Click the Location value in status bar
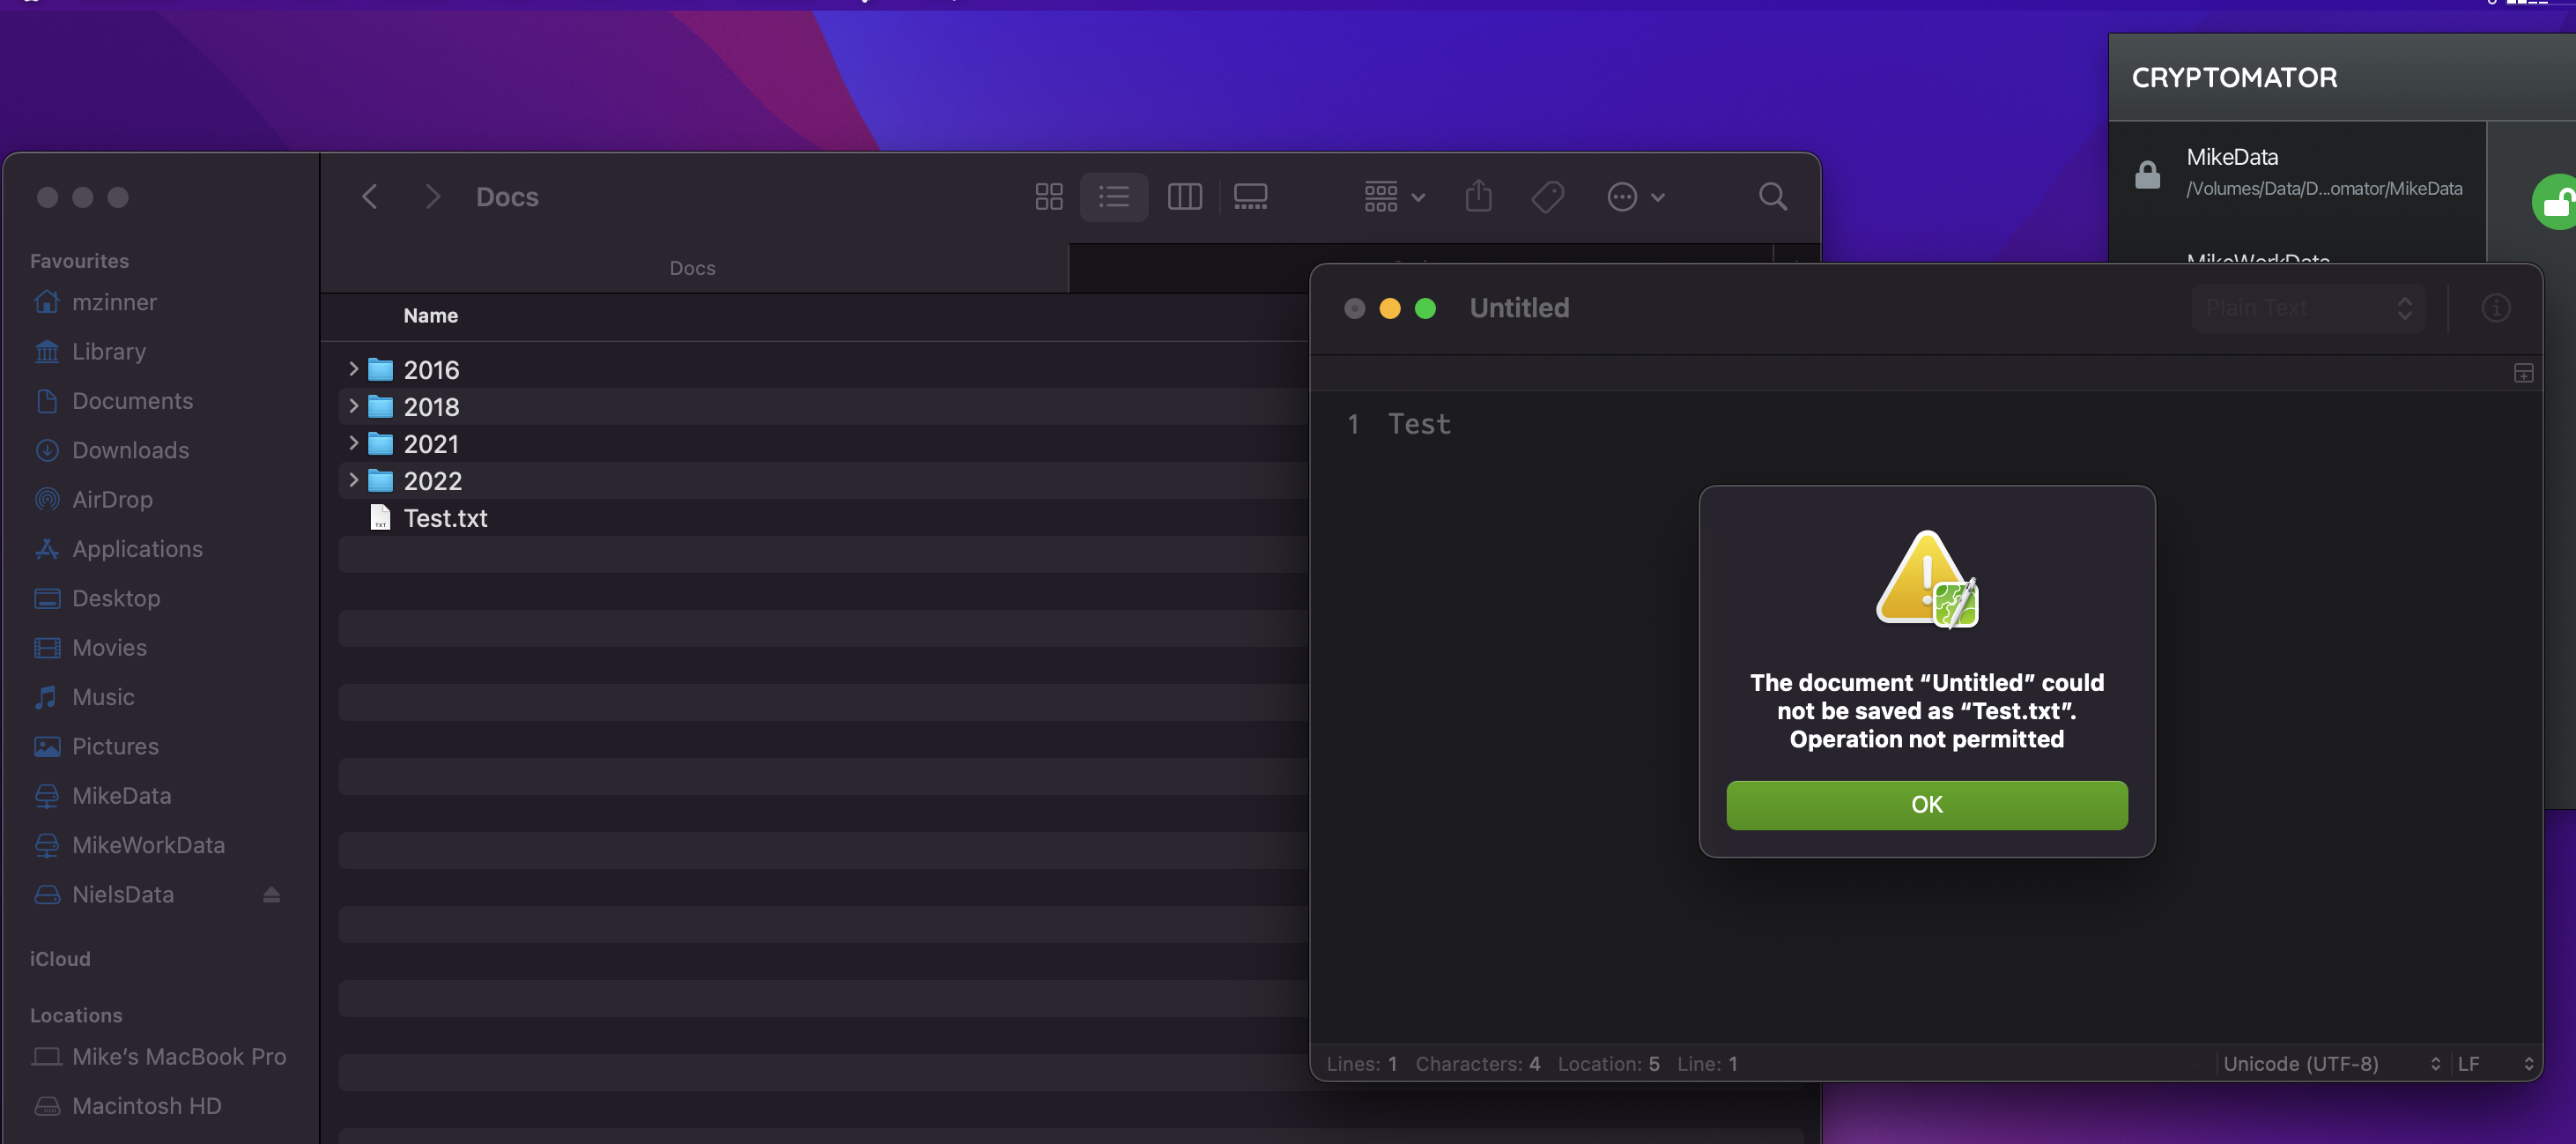The height and width of the screenshot is (1144, 2576). (1608, 1064)
